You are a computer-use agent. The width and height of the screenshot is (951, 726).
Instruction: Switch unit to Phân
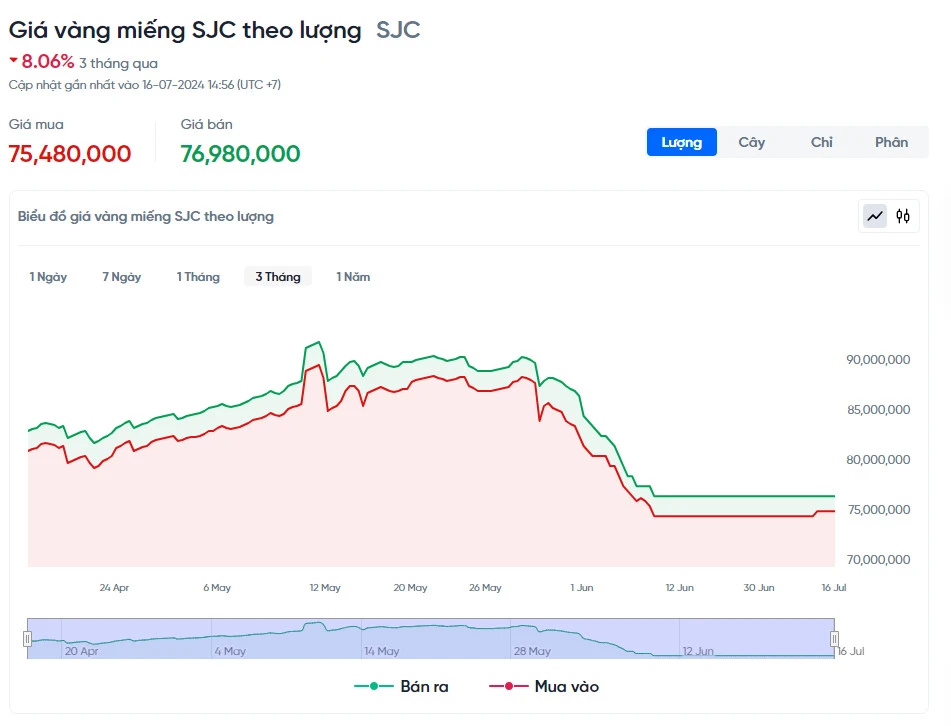891,142
